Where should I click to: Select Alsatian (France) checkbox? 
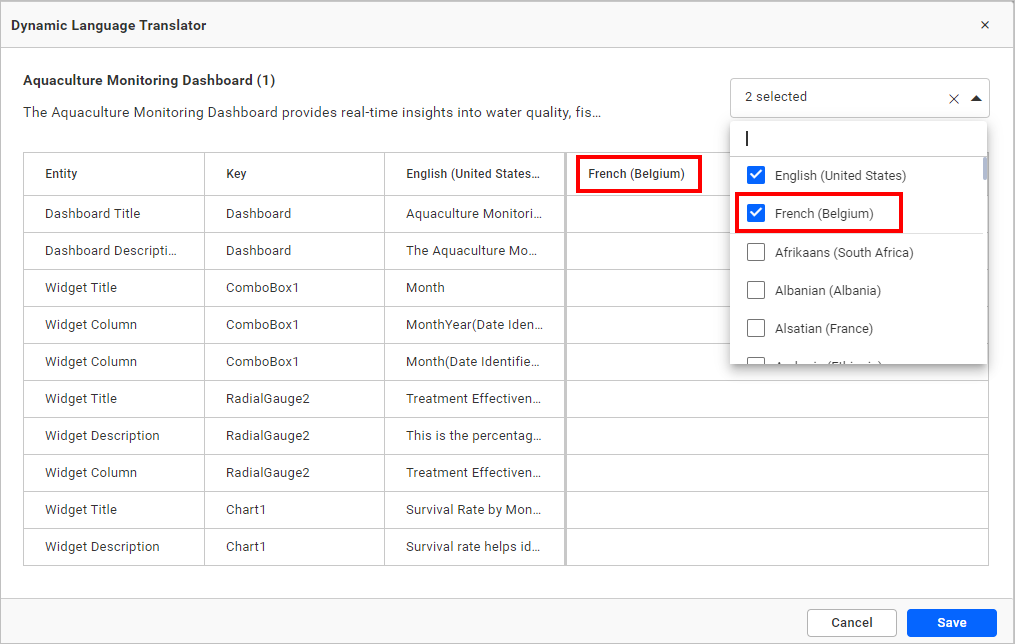click(756, 328)
